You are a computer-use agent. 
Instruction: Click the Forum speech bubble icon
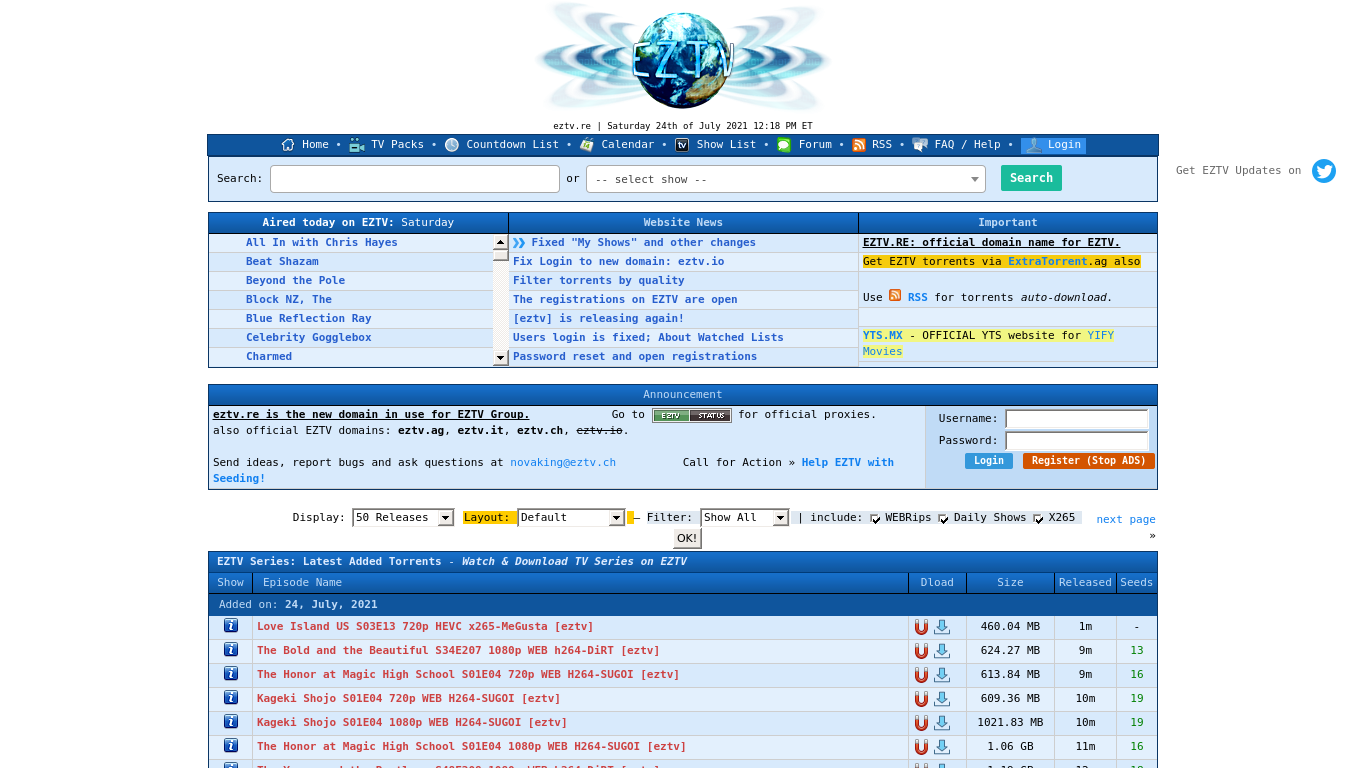784,145
